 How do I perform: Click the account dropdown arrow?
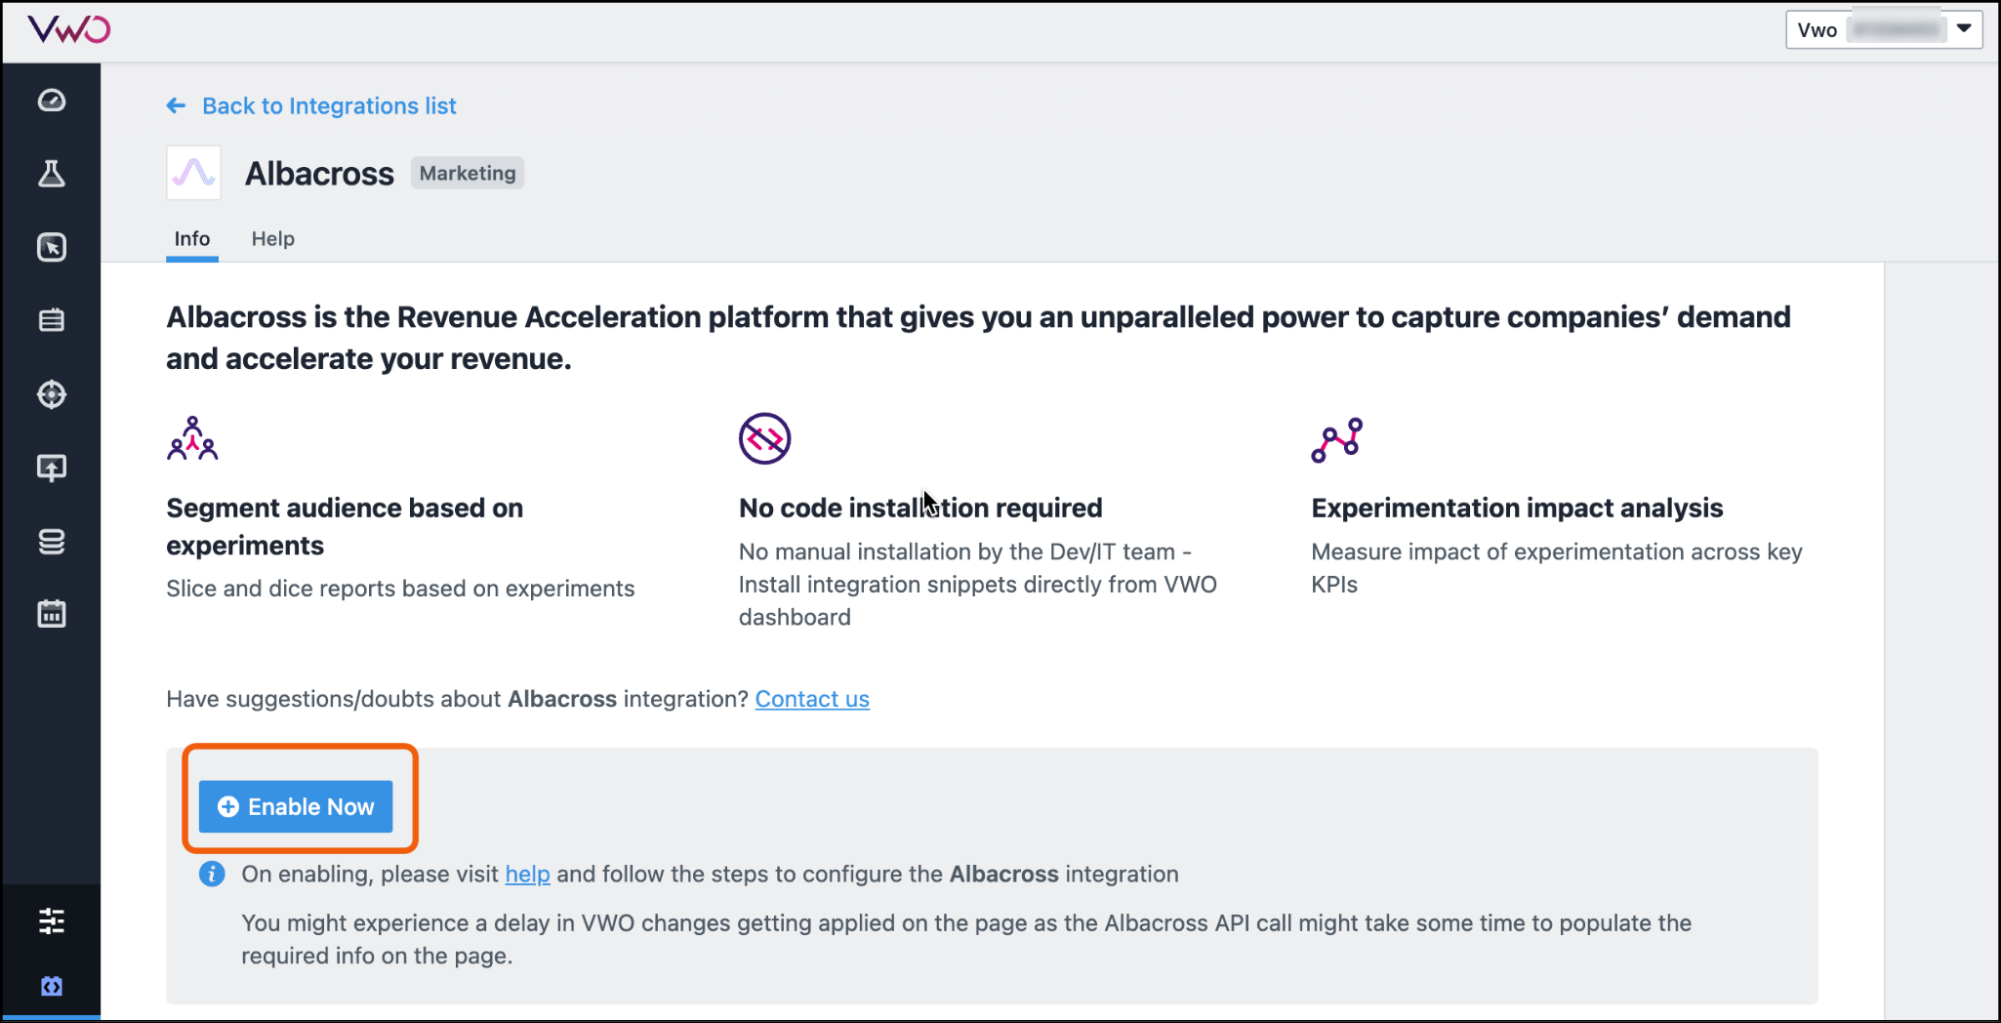coord(1964,29)
